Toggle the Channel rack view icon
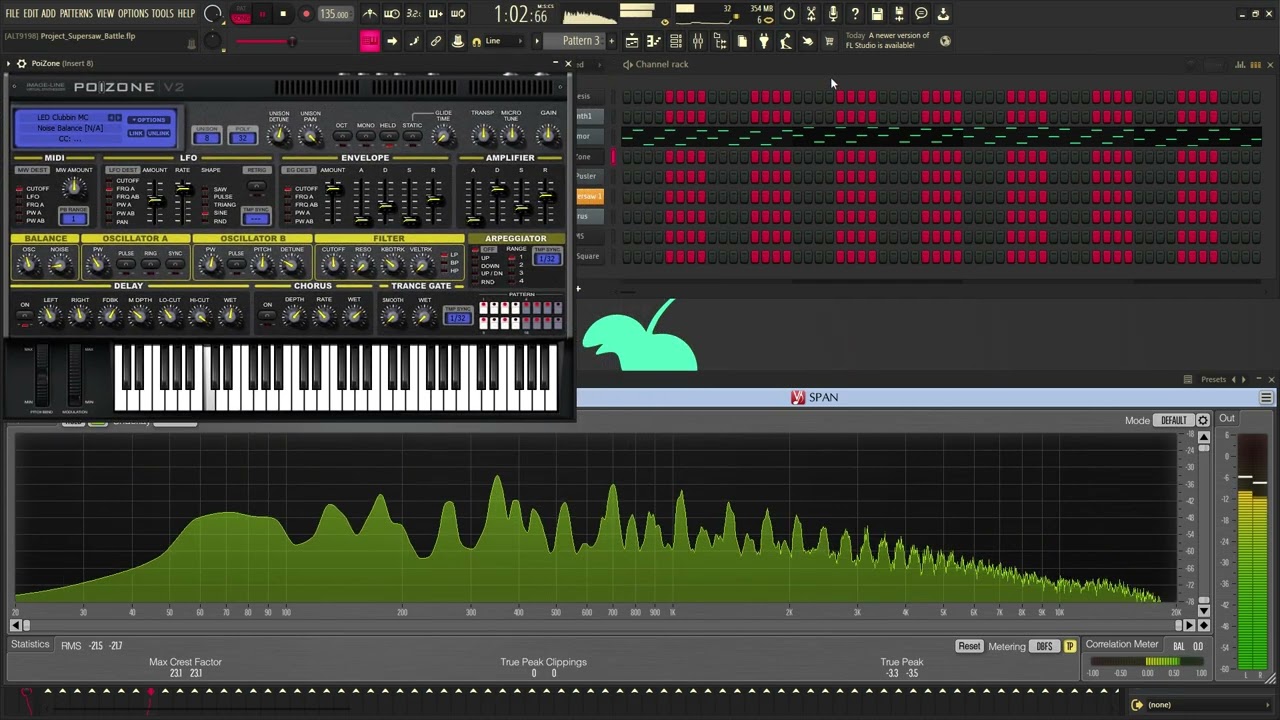The width and height of the screenshot is (1280, 720). tap(676, 41)
